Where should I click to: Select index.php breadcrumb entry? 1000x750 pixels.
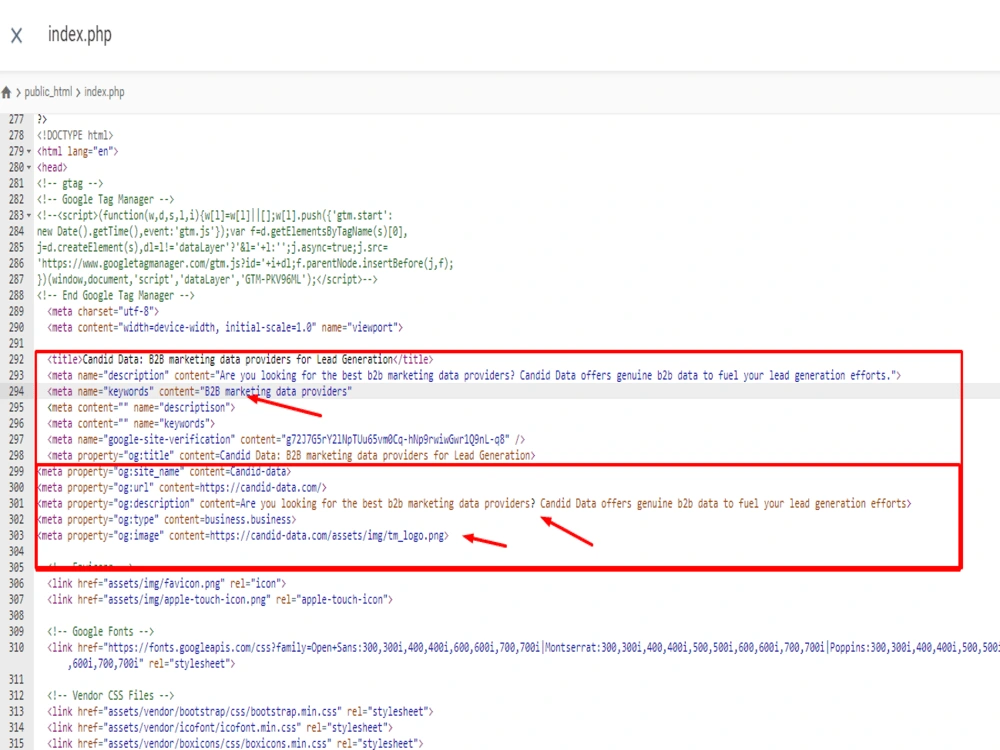pos(104,92)
